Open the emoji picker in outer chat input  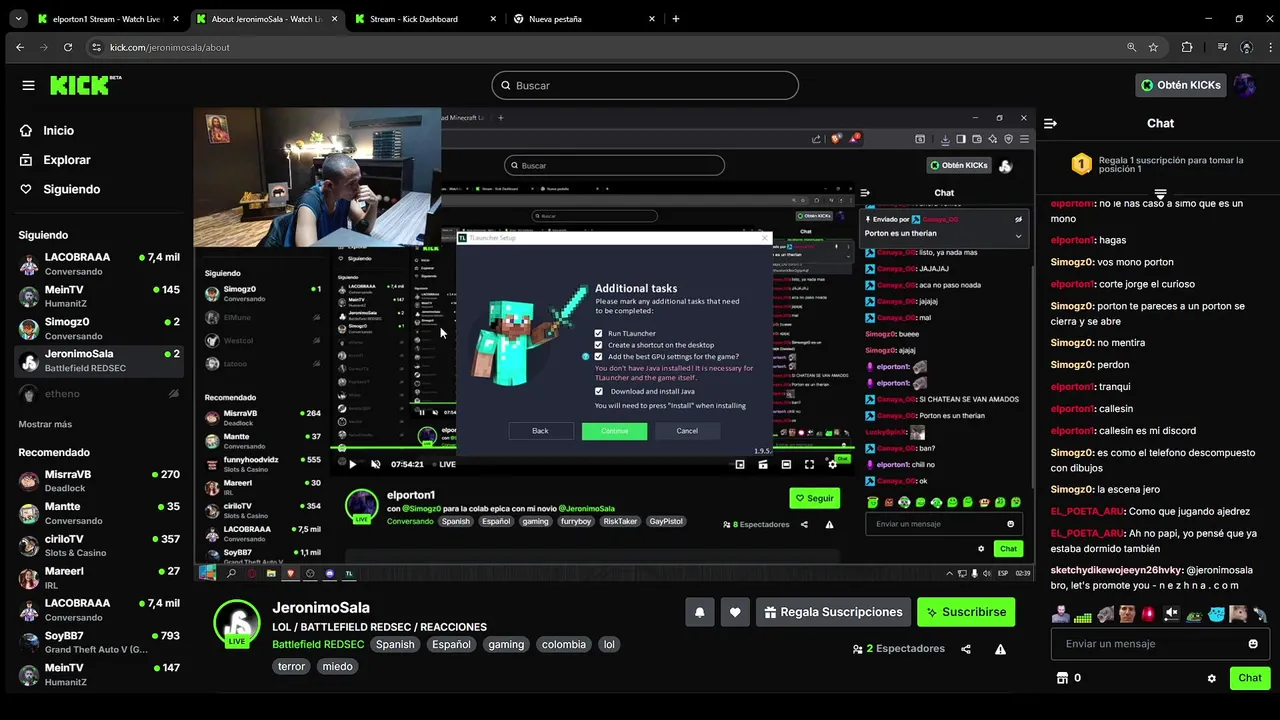1253,644
